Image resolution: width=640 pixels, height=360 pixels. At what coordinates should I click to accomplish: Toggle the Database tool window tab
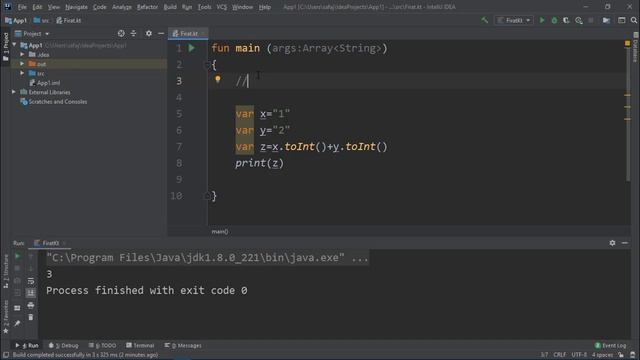636,48
